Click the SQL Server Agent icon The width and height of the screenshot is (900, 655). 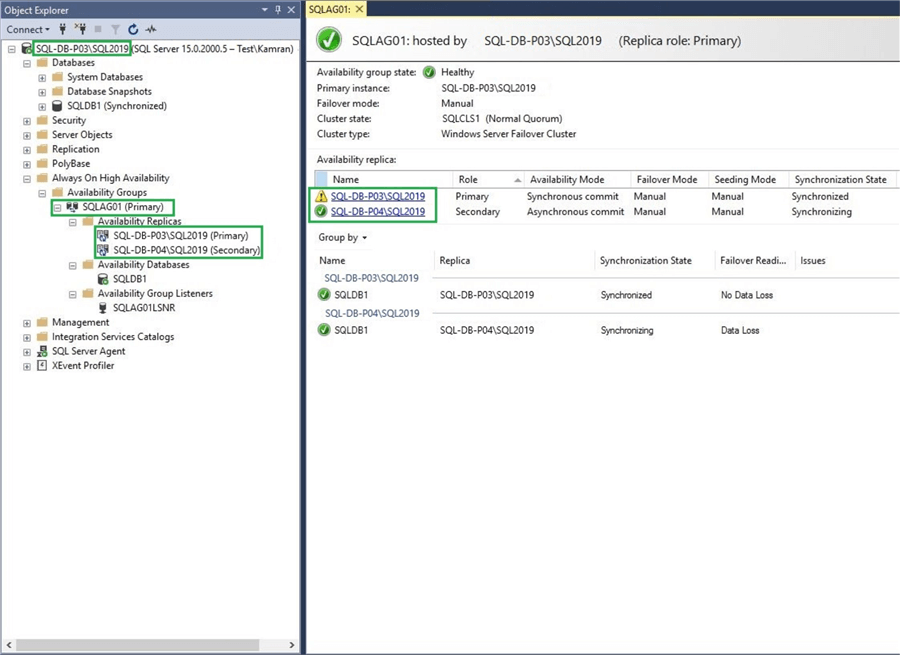click(x=42, y=351)
